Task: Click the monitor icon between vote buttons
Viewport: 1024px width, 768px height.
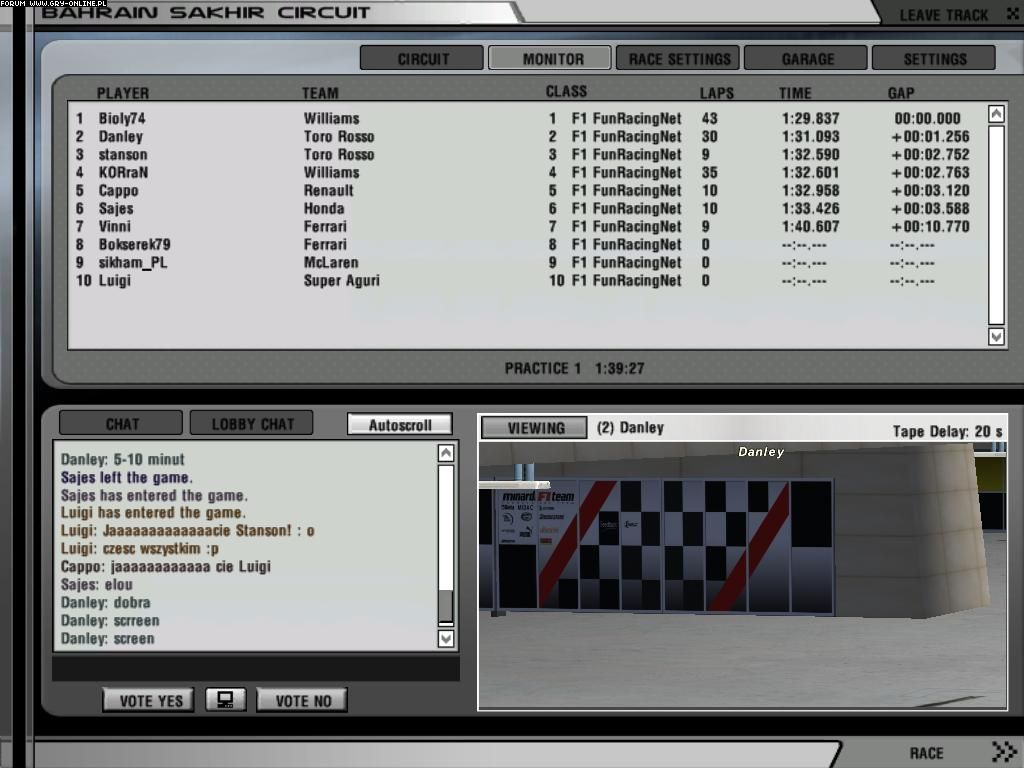Action: (225, 699)
